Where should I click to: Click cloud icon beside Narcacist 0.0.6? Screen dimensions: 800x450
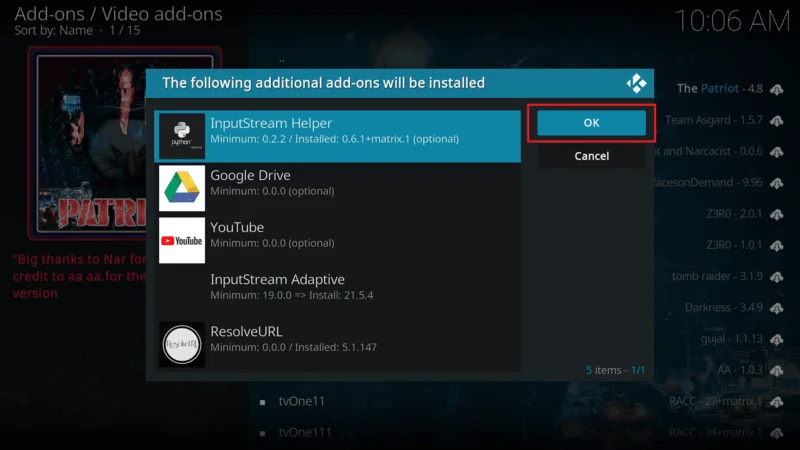[777, 152]
